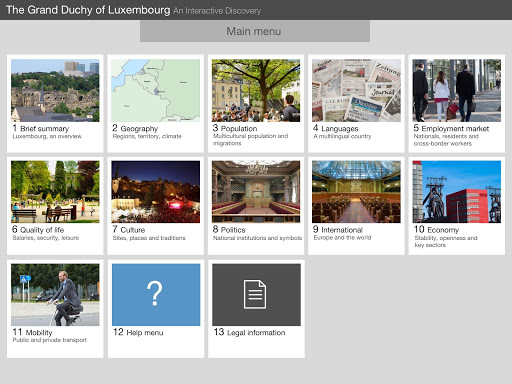
Task: Click the Main menu header bar
Action: pyautogui.click(x=255, y=31)
